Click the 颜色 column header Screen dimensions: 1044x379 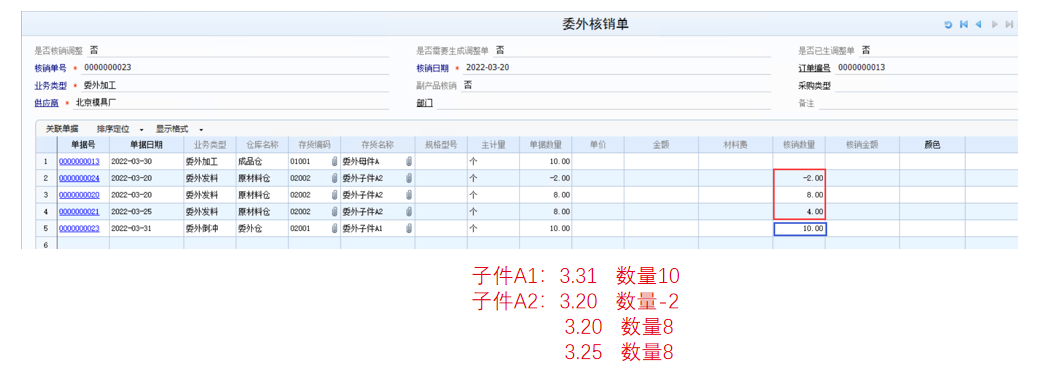(x=932, y=145)
